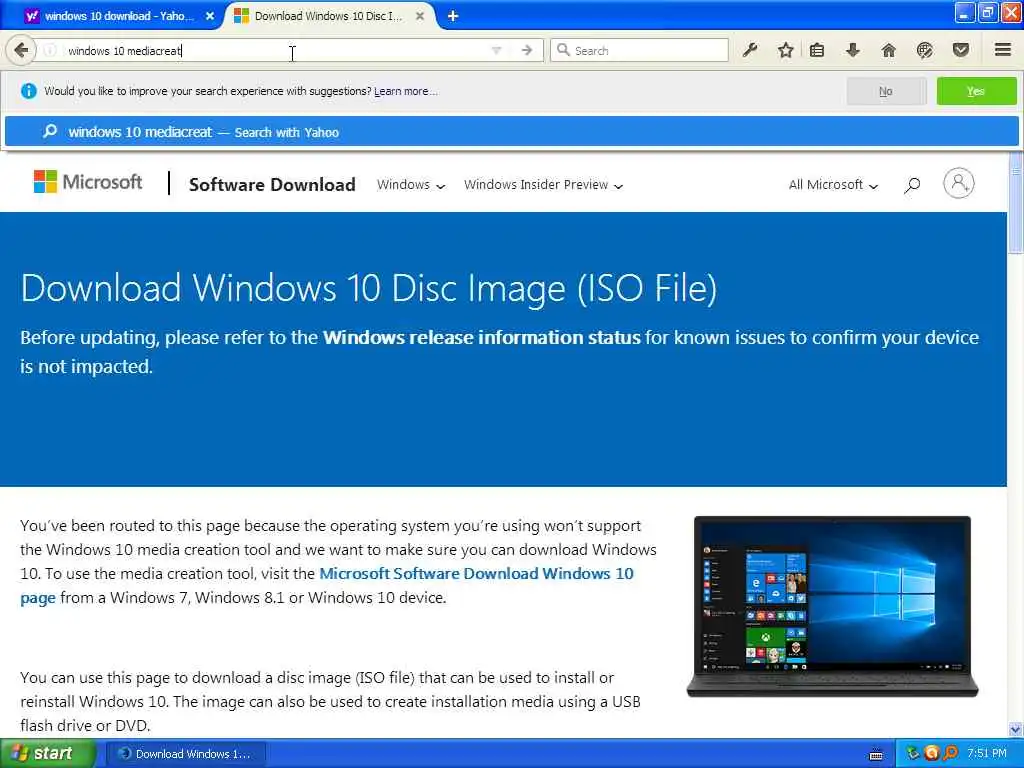The height and width of the screenshot is (768, 1024).
Task: Open the Windows Start button
Action: pyautogui.click(x=48, y=754)
